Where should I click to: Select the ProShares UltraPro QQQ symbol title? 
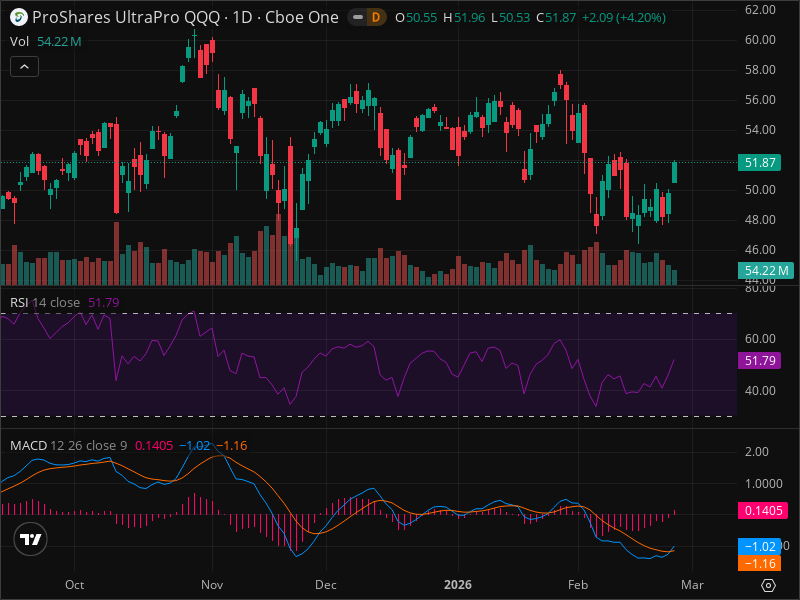pos(185,18)
